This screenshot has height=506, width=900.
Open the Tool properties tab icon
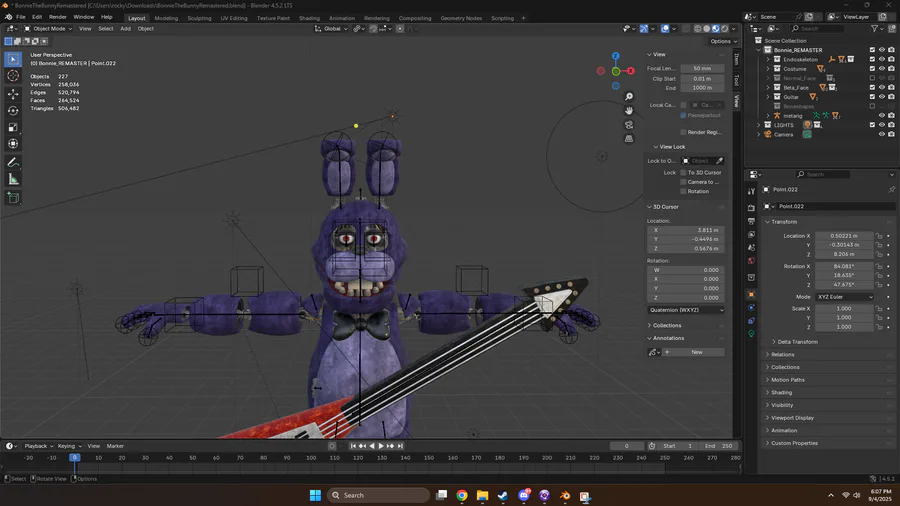751,192
